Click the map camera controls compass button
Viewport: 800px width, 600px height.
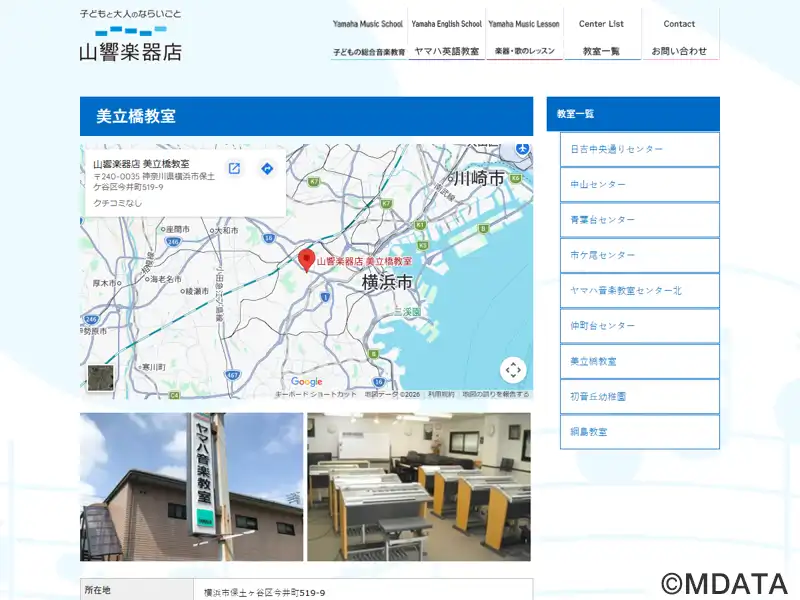click(x=513, y=370)
